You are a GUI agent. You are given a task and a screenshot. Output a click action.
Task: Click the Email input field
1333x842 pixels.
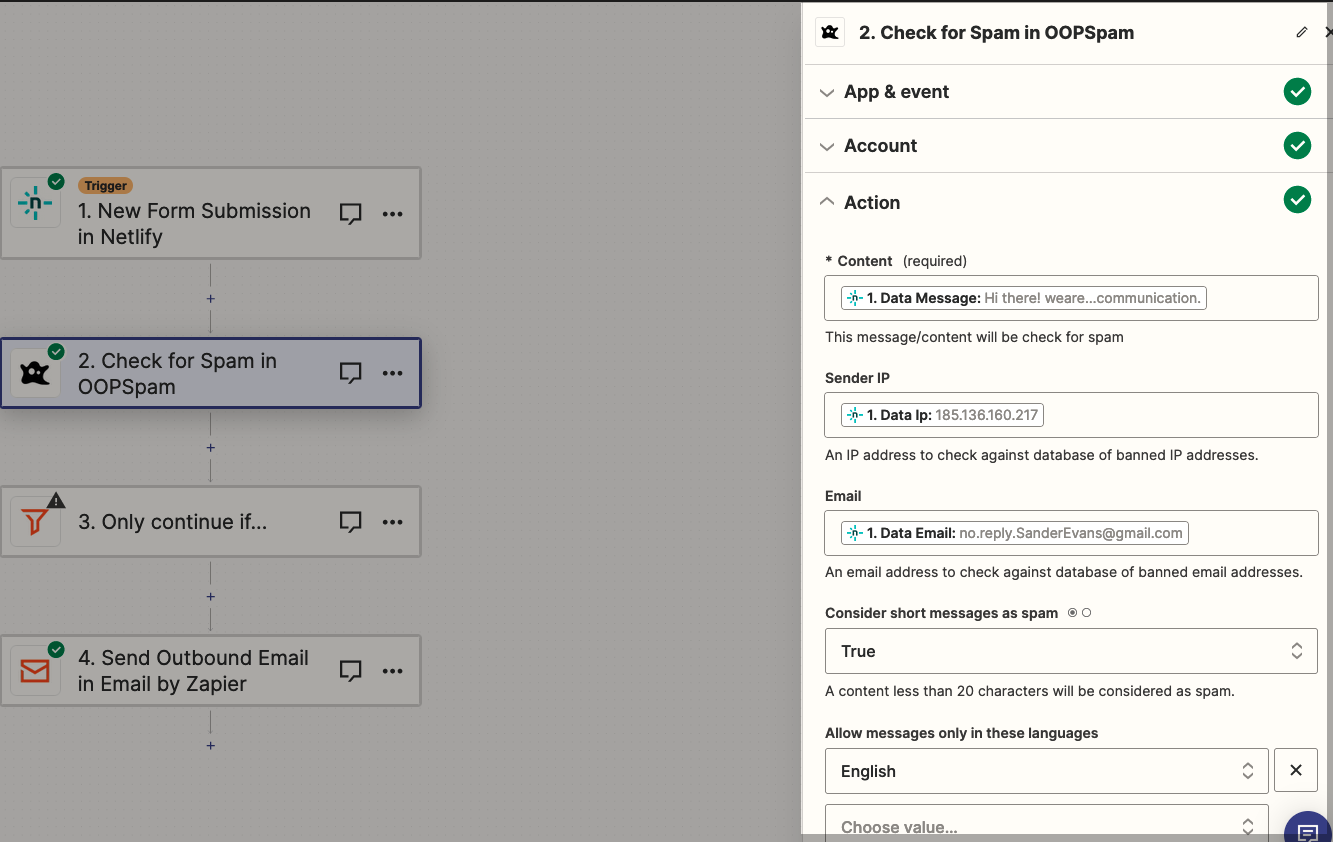coord(1071,533)
